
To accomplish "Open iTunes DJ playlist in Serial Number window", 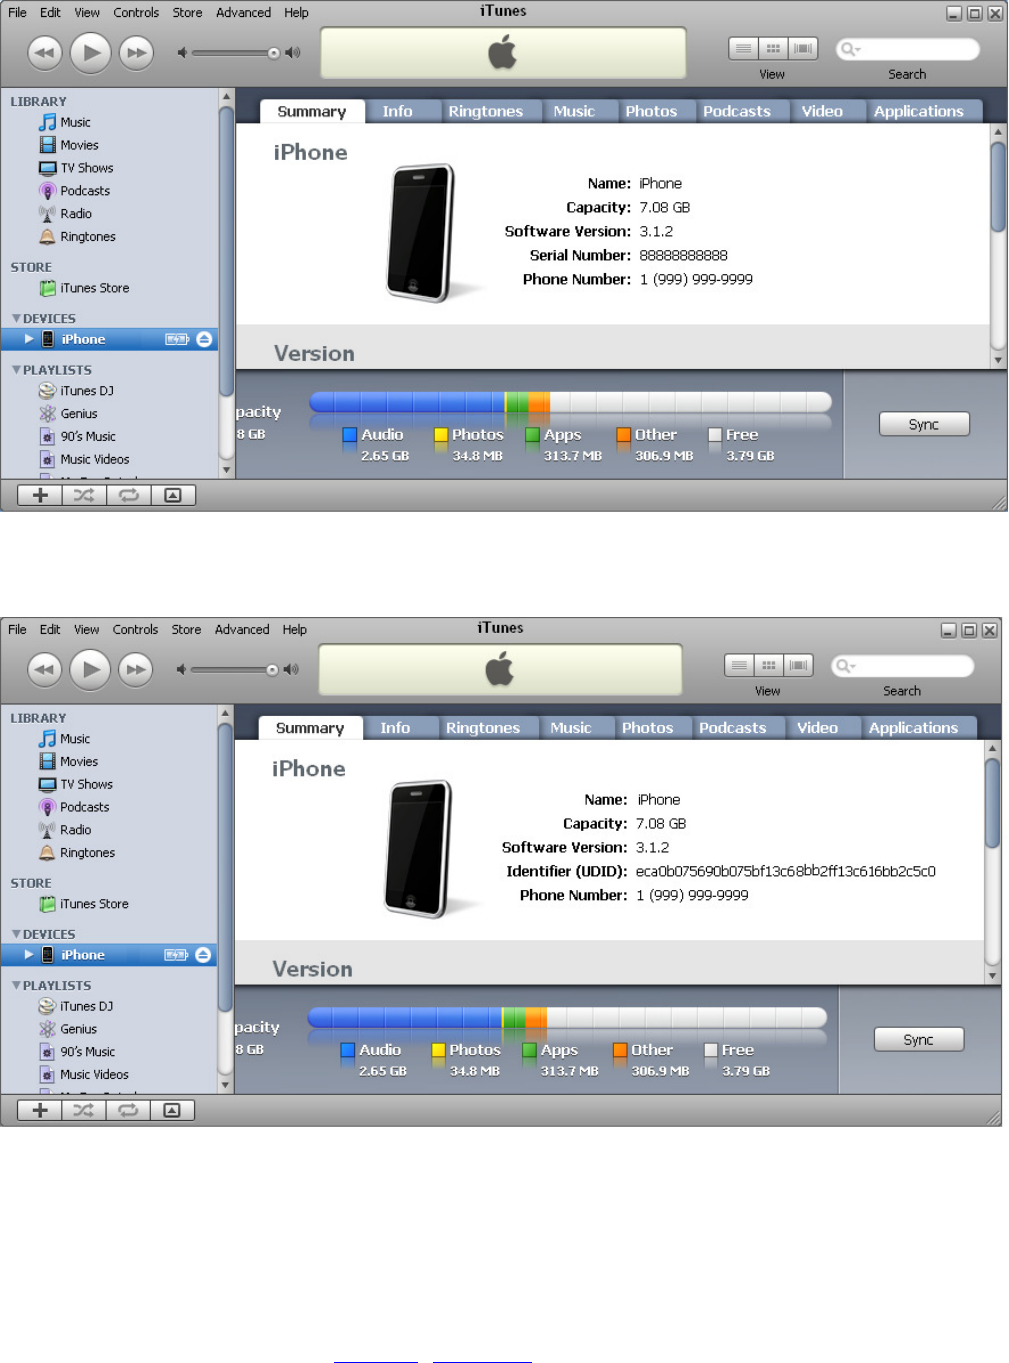I will 86,391.
